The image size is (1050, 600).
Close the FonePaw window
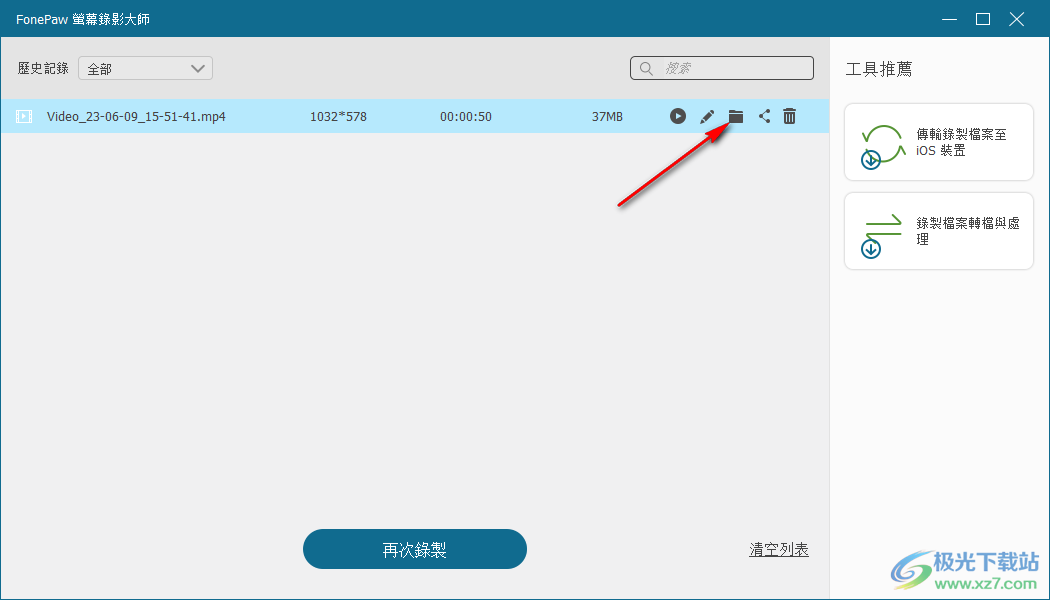click(1017, 19)
